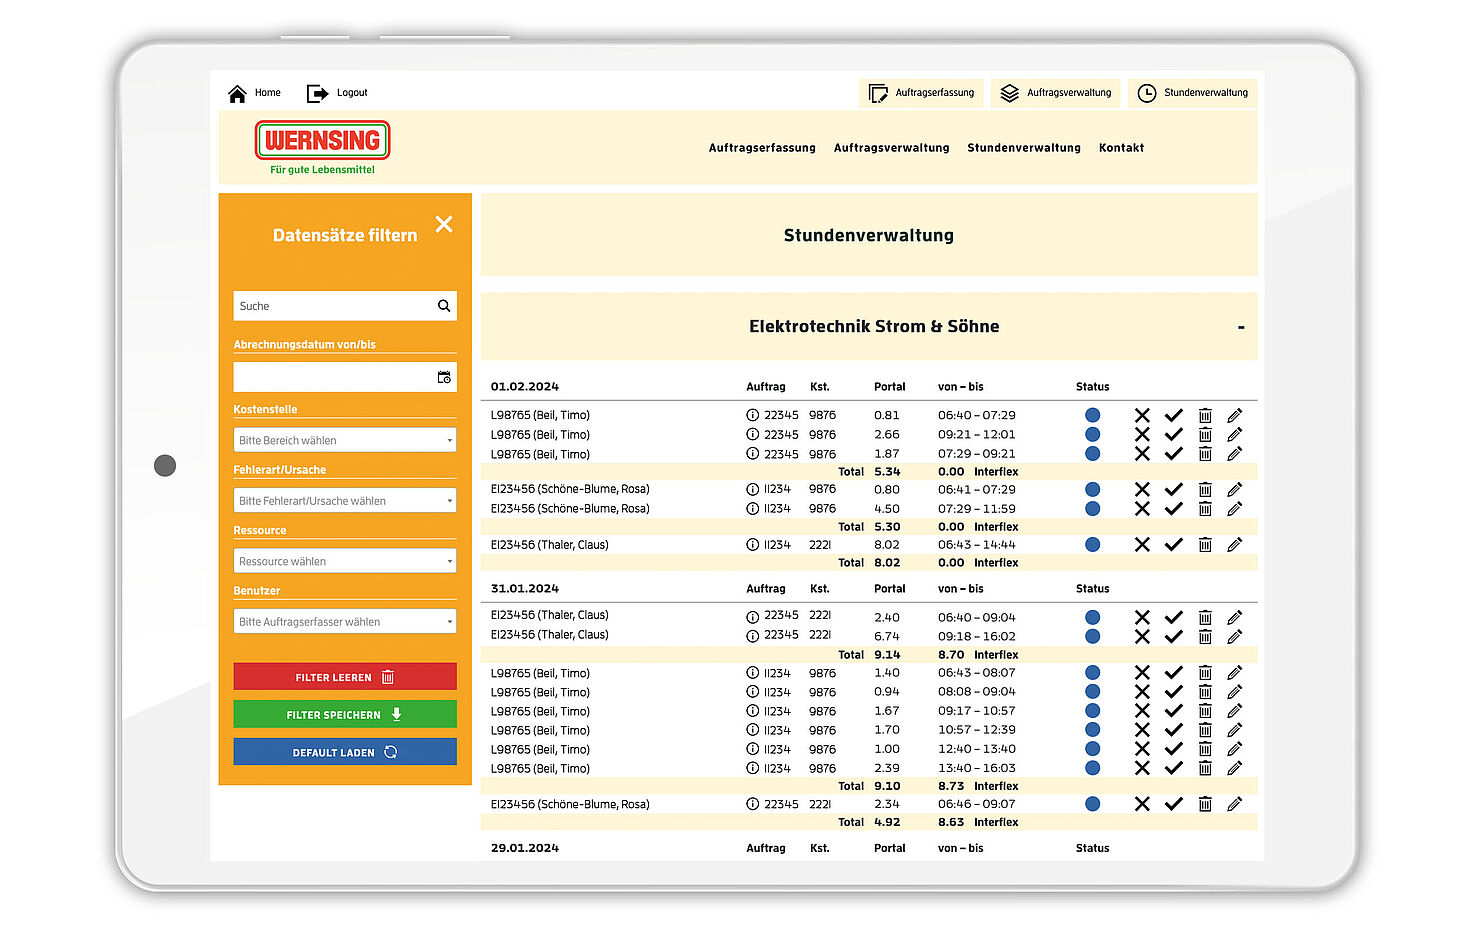Click status dot of 09:21 – 12:01 entry
The image size is (1484, 934).
1093,434
